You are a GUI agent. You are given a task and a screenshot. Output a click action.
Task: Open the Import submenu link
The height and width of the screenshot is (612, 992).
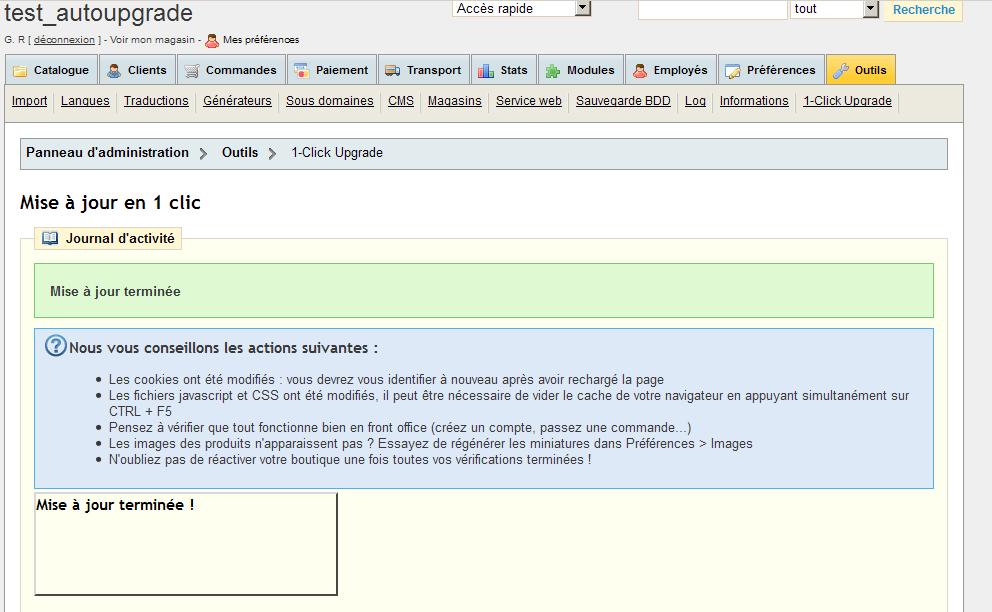coord(29,101)
